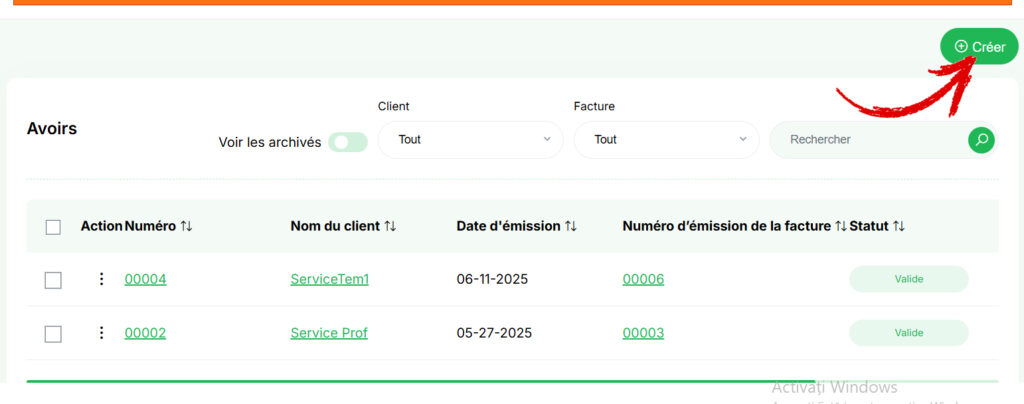Check the select-all header checkbox
1024x404 pixels.
point(53,227)
